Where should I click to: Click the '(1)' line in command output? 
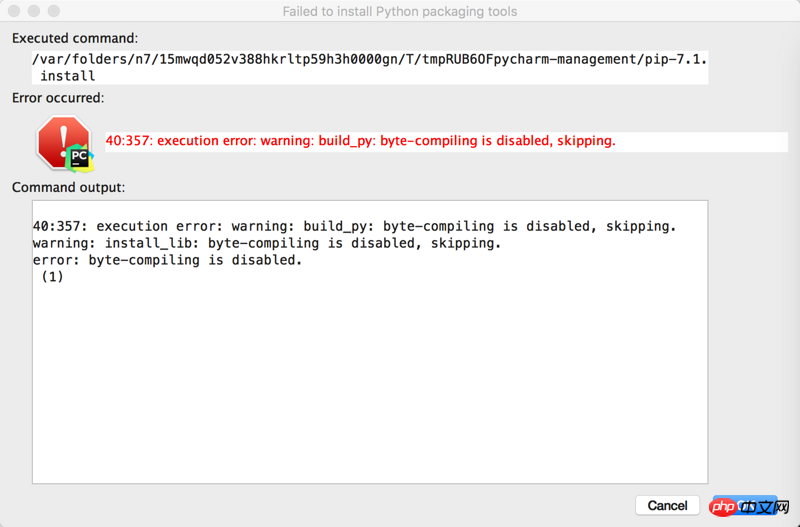52,277
